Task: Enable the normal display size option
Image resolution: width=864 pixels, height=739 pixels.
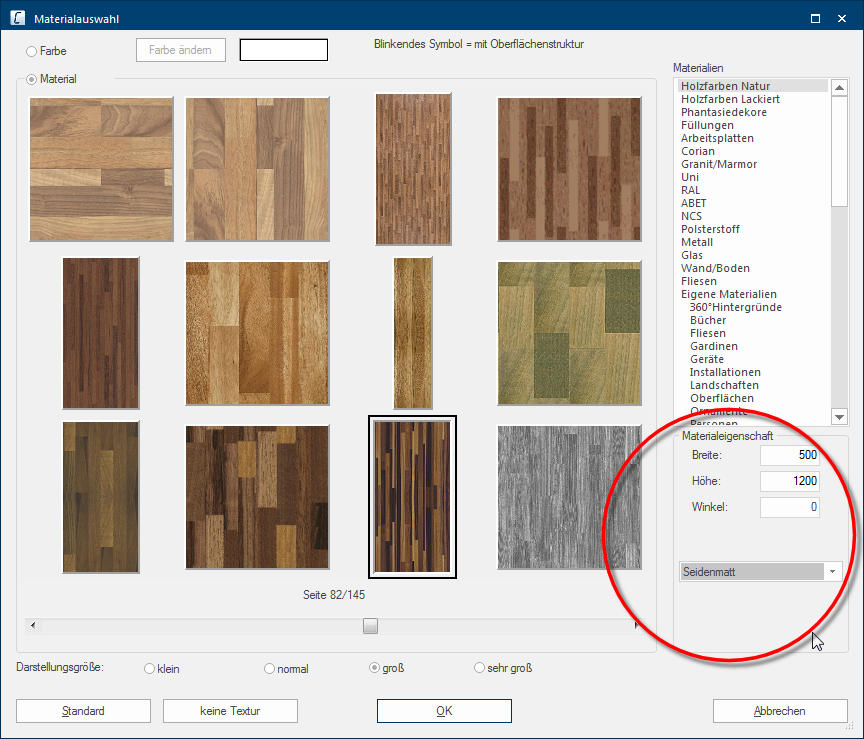Action: pos(269,669)
